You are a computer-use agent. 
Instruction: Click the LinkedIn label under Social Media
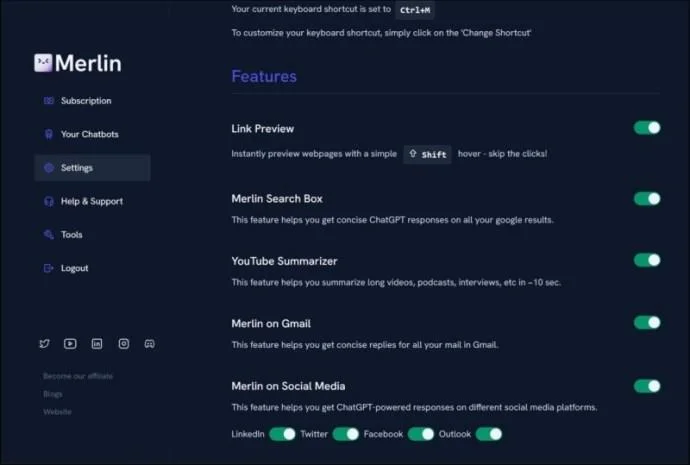(248, 434)
